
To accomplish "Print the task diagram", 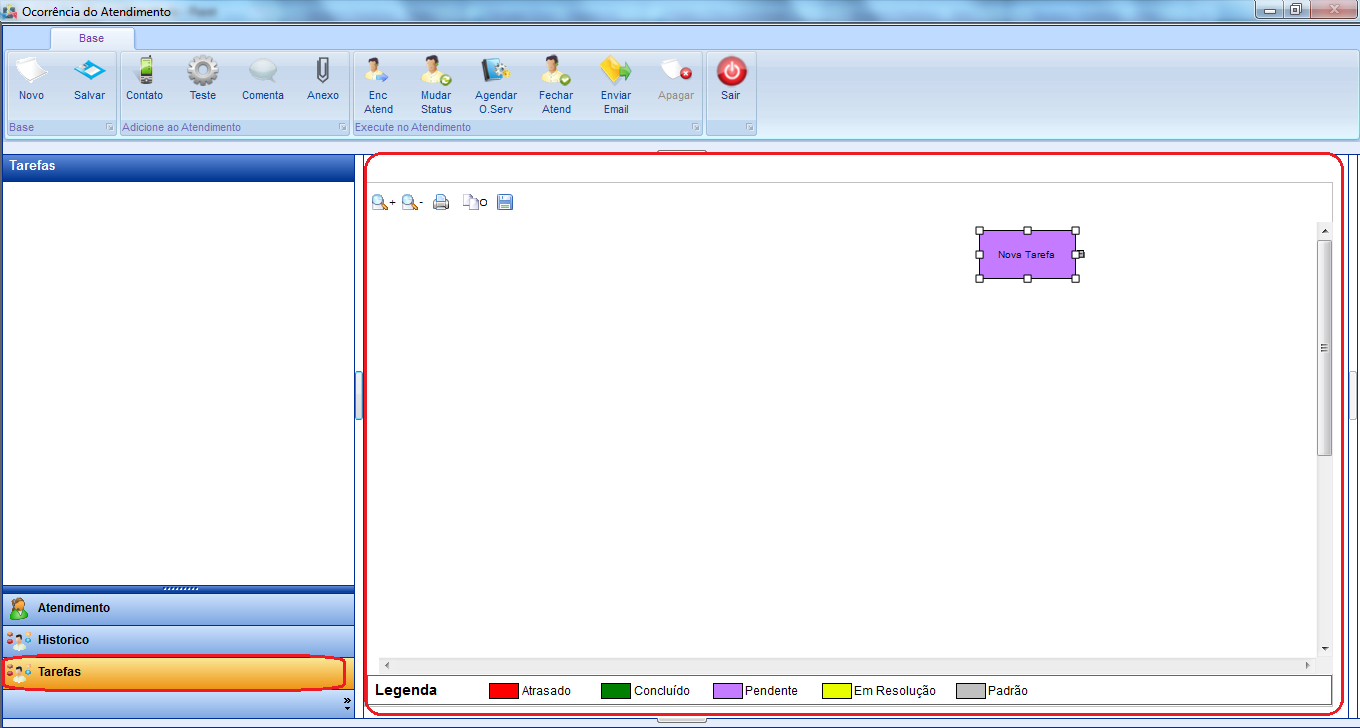I will pos(441,203).
